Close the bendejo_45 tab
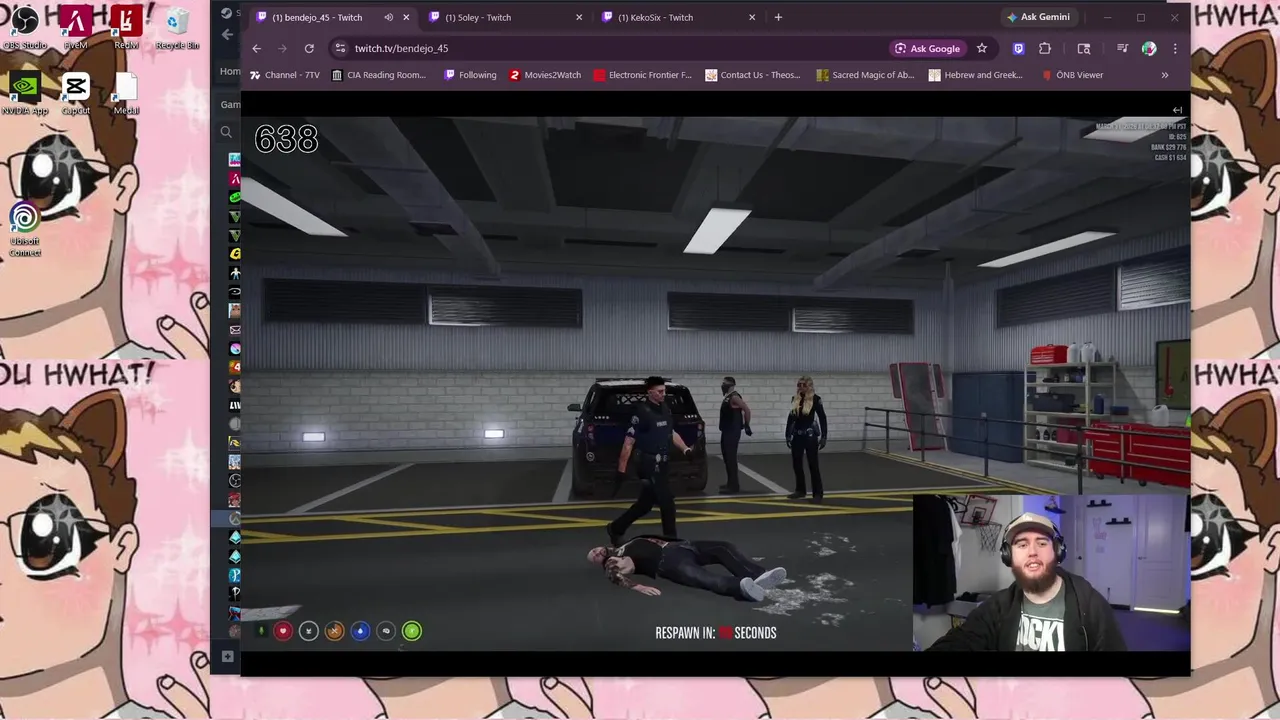1280x720 pixels. [x=406, y=17]
